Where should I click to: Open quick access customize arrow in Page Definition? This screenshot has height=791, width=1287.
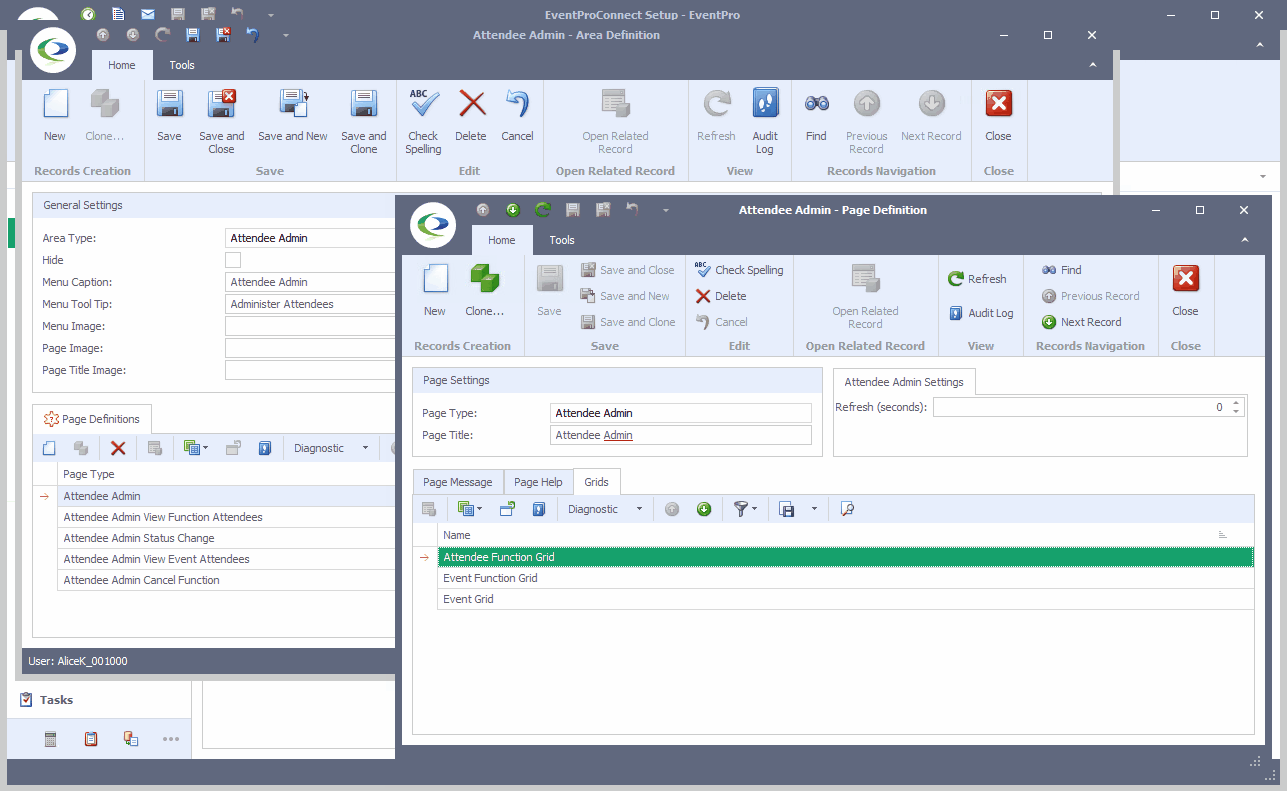(x=666, y=210)
